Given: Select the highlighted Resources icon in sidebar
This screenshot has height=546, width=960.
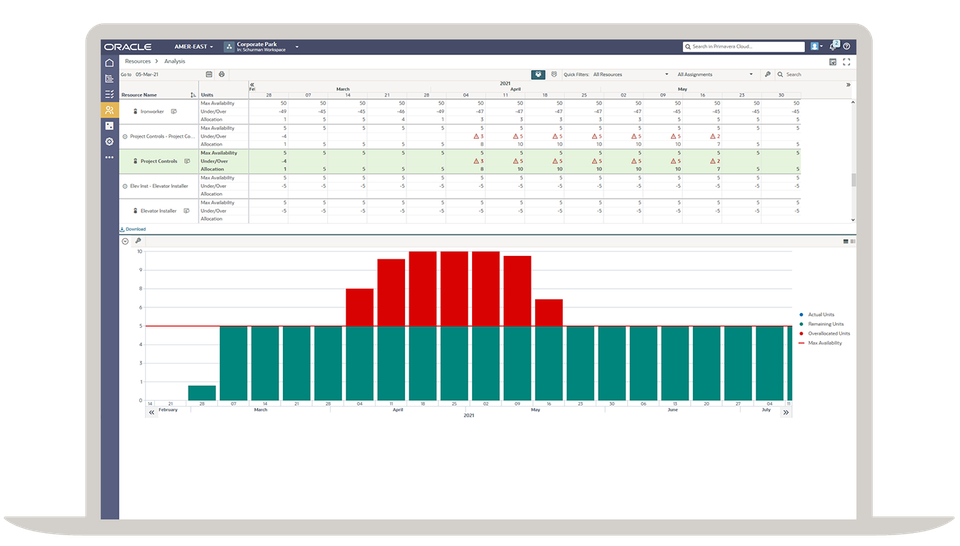Looking at the screenshot, I should [x=110, y=110].
